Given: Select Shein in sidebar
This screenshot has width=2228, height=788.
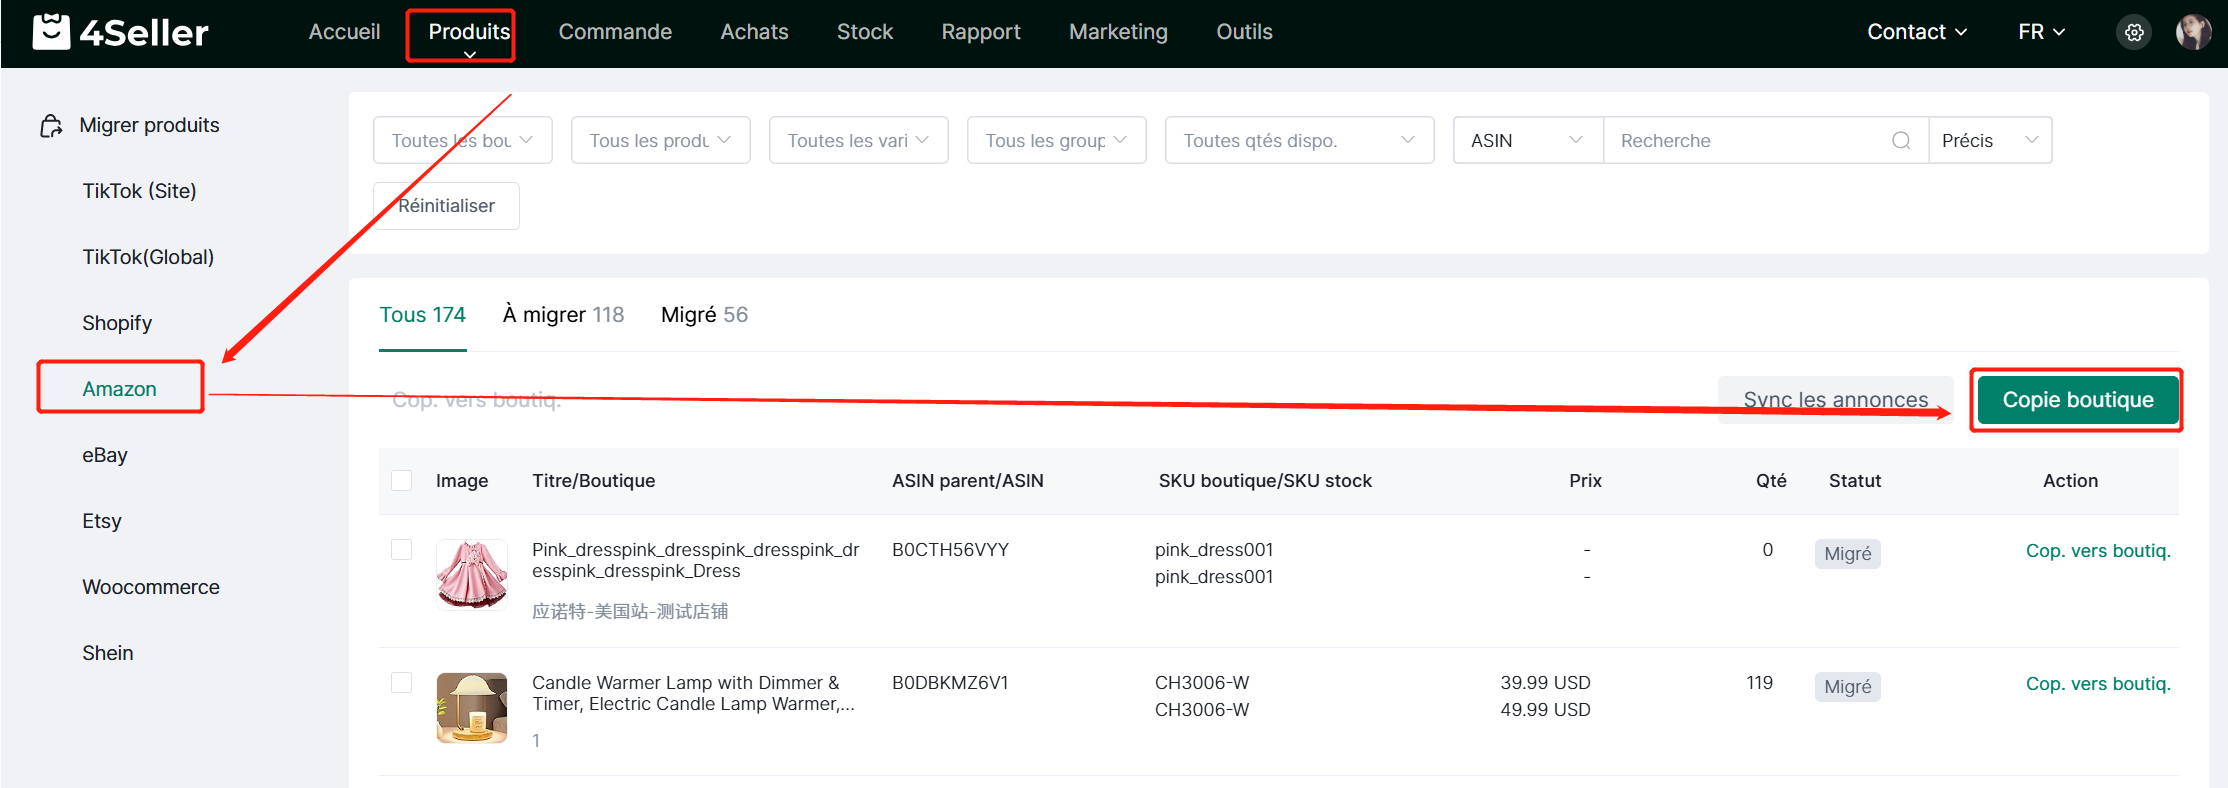Looking at the screenshot, I should 108,653.
